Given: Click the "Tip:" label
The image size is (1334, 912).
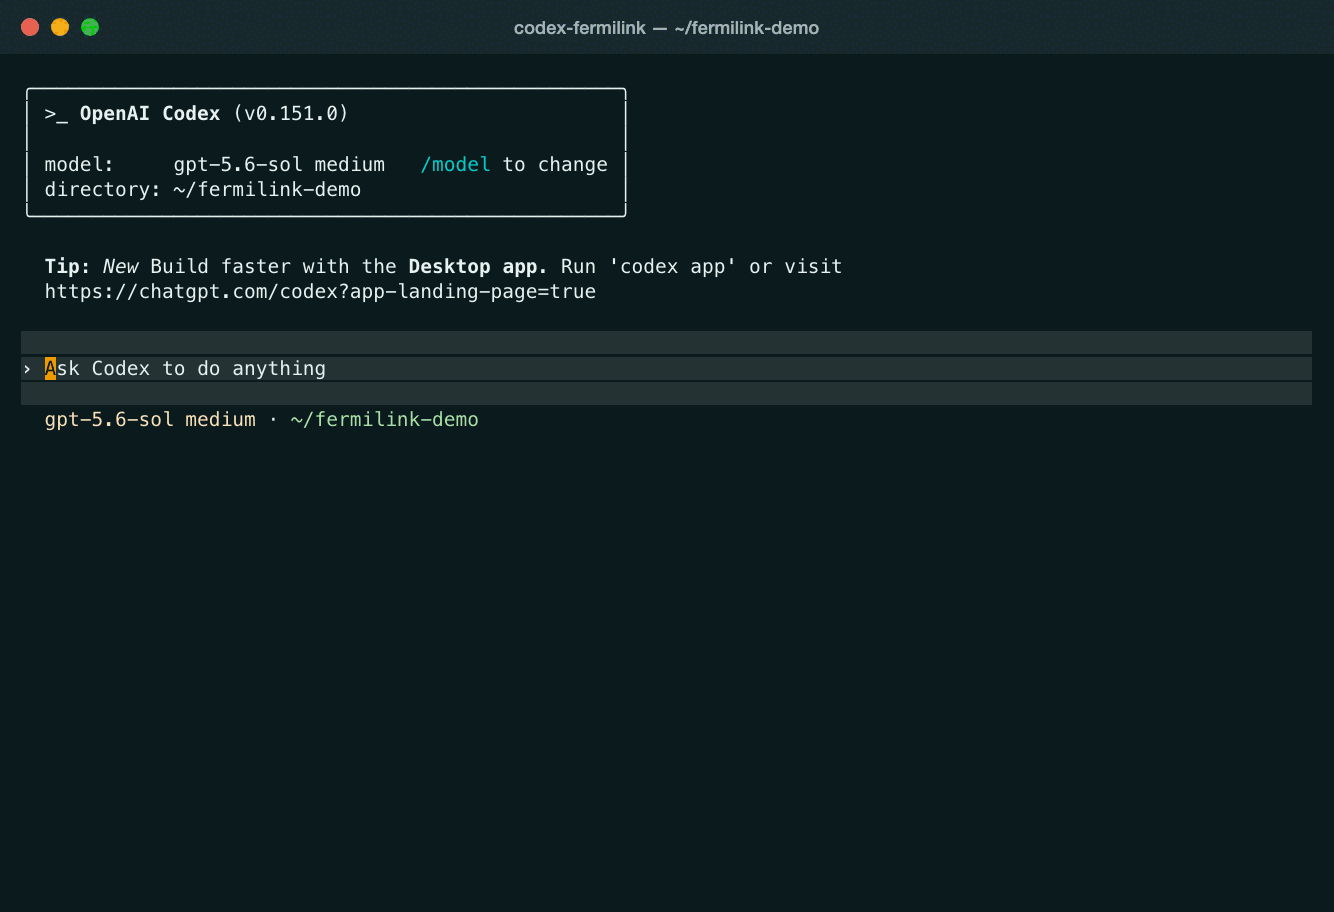Looking at the screenshot, I should (x=68, y=267).
